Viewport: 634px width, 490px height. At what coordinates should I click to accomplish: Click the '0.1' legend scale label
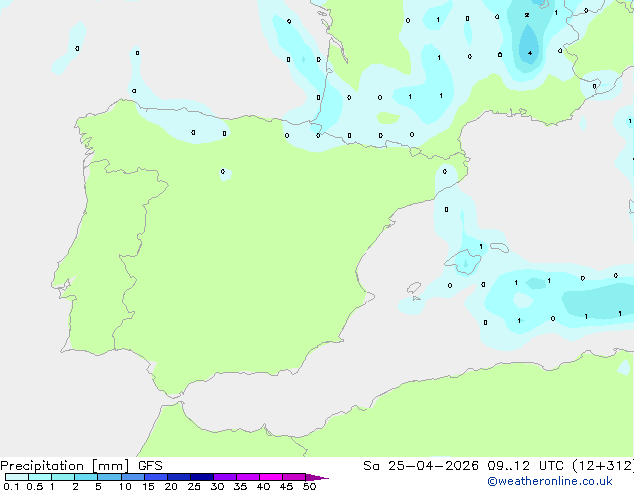tap(11, 486)
